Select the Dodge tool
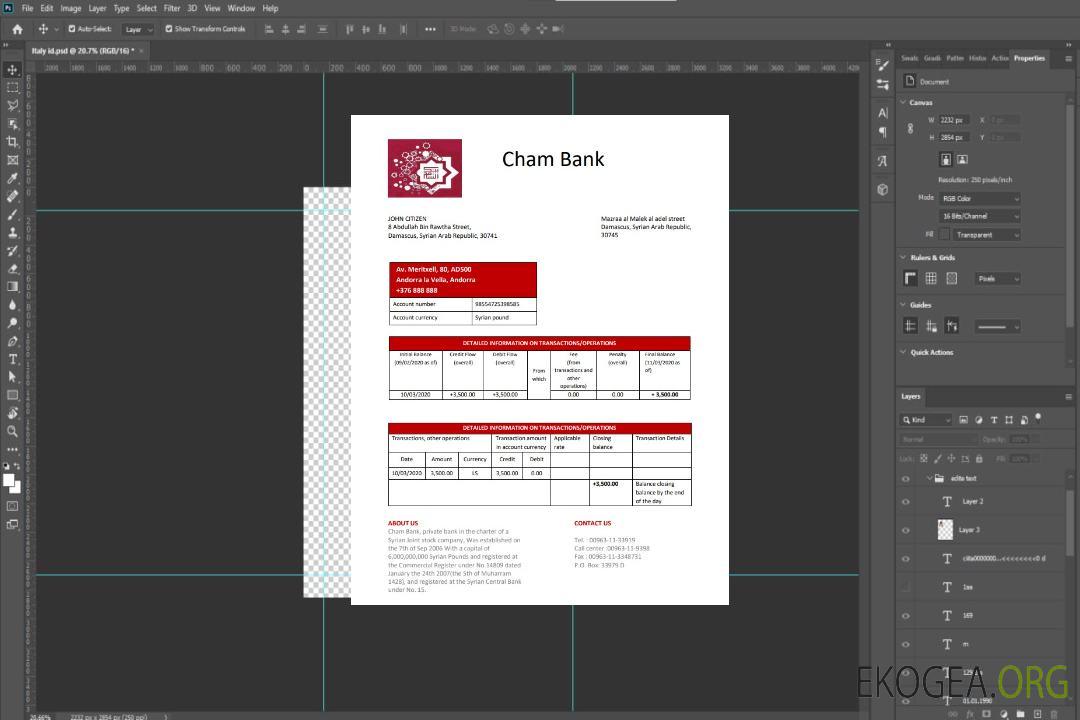Image resolution: width=1080 pixels, height=720 pixels. 12,323
